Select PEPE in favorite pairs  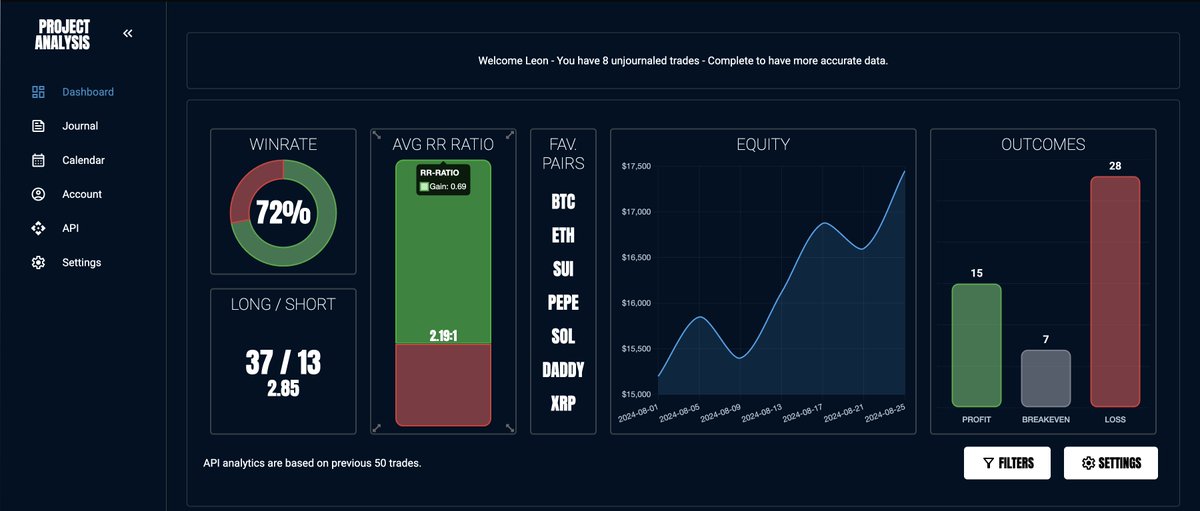(x=563, y=303)
